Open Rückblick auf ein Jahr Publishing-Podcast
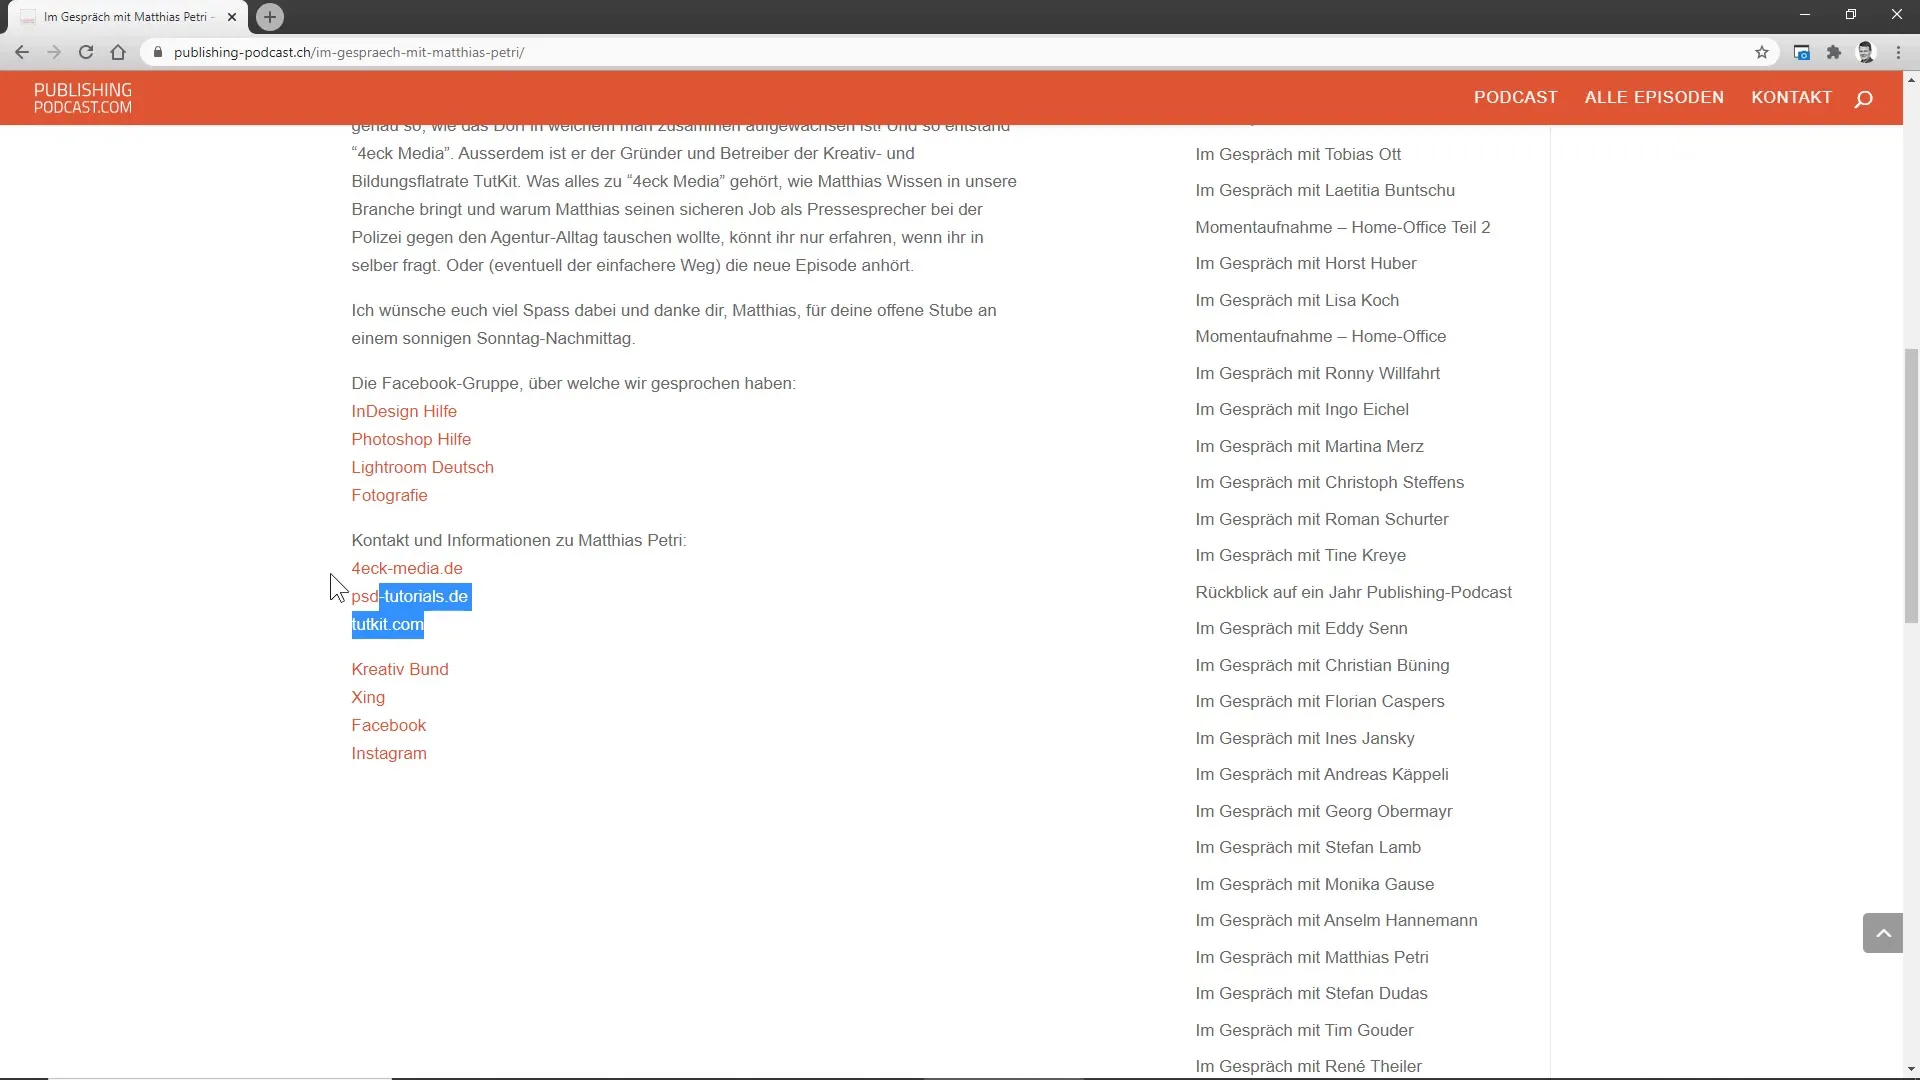 1354,592
